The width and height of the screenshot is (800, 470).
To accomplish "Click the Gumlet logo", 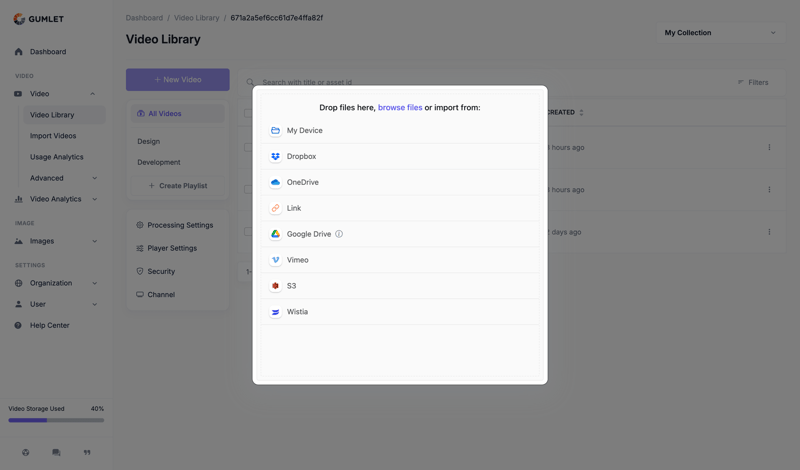I will pyautogui.click(x=38, y=19).
